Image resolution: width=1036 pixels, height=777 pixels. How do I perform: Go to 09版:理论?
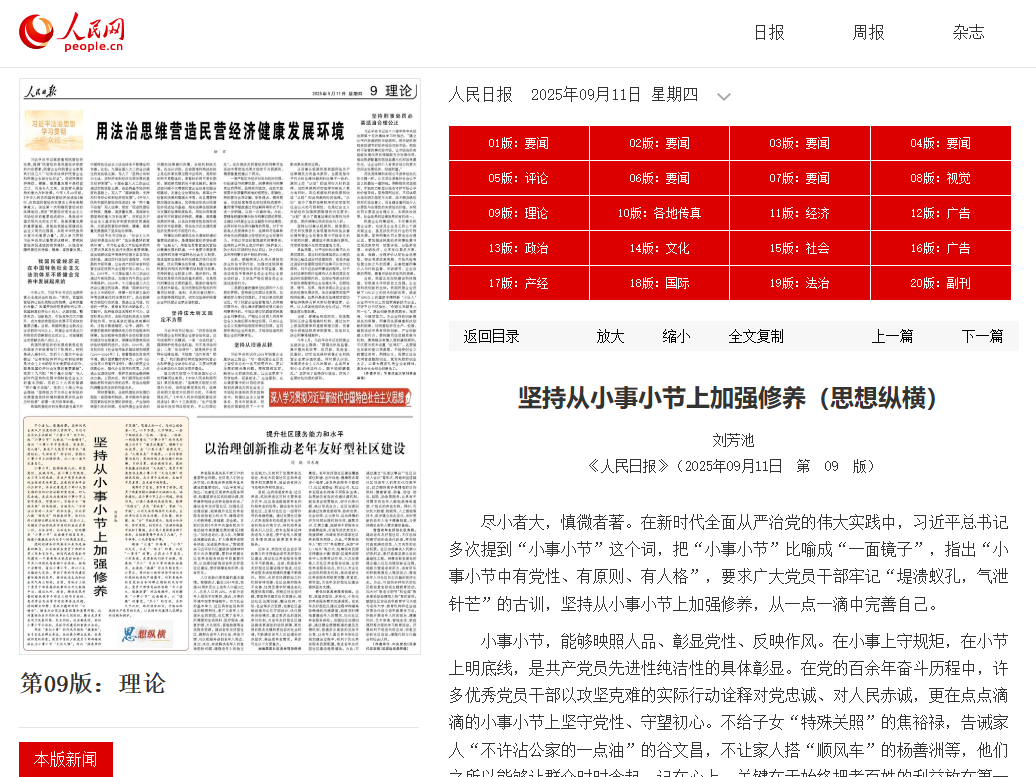[519, 213]
